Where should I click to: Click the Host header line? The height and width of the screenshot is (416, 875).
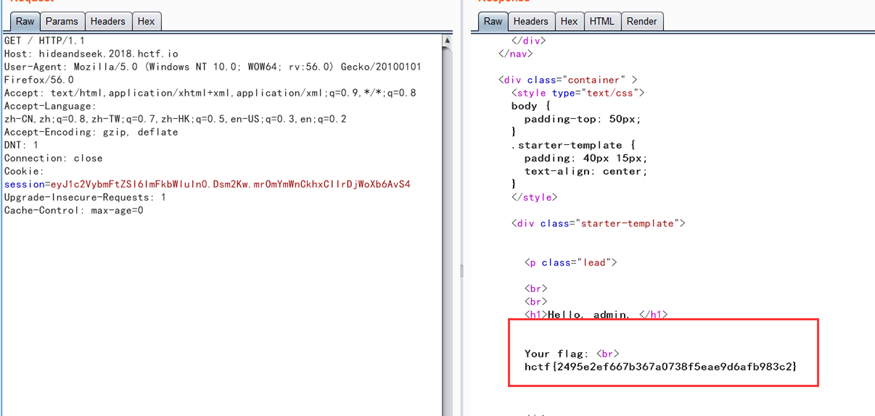pyautogui.click(x=90, y=53)
